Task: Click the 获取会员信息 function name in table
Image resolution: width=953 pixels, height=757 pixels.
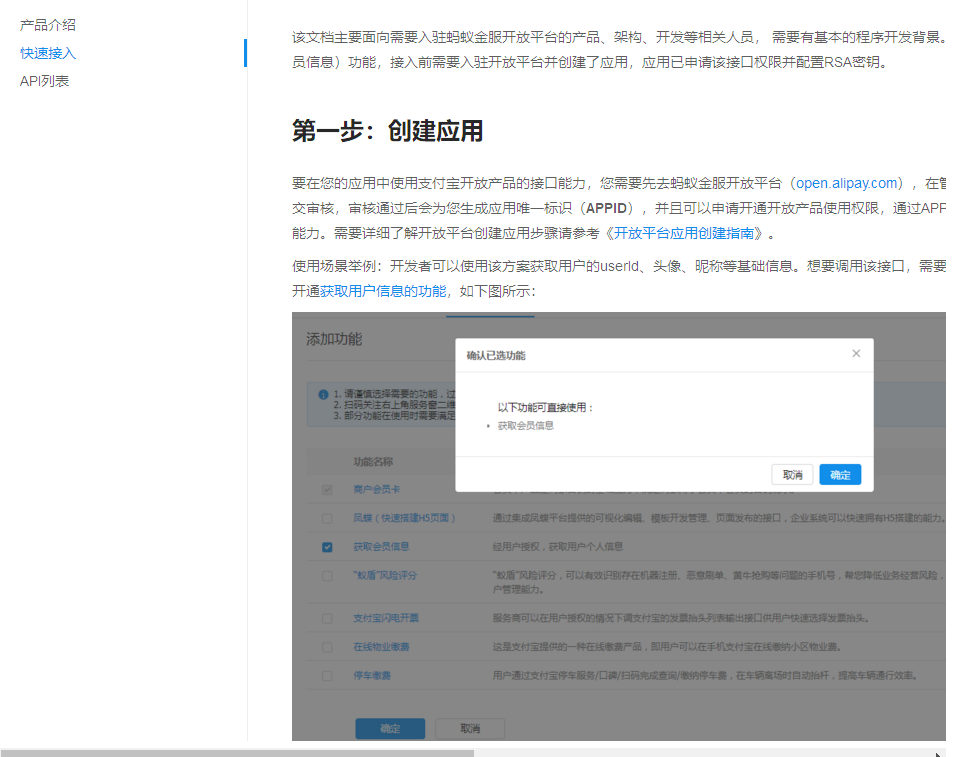Action: click(x=381, y=546)
